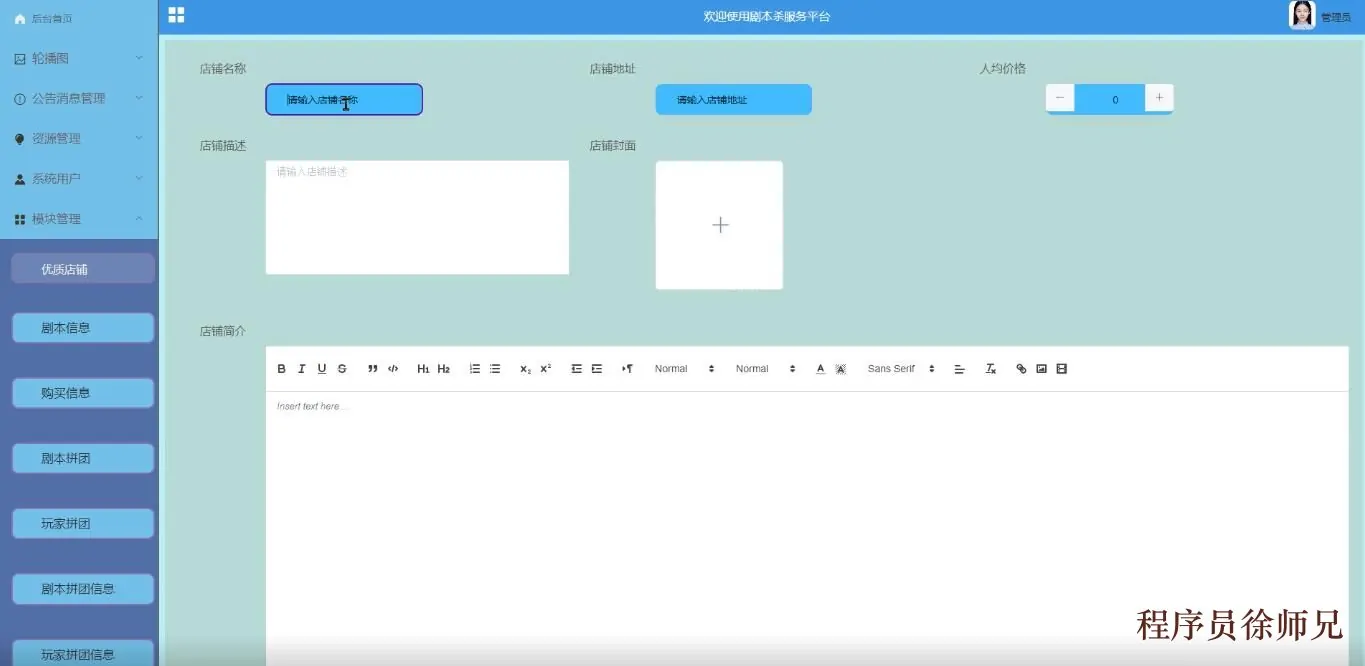Click the 店铺描述 text area
1365x666 pixels.
pos(417,217)
